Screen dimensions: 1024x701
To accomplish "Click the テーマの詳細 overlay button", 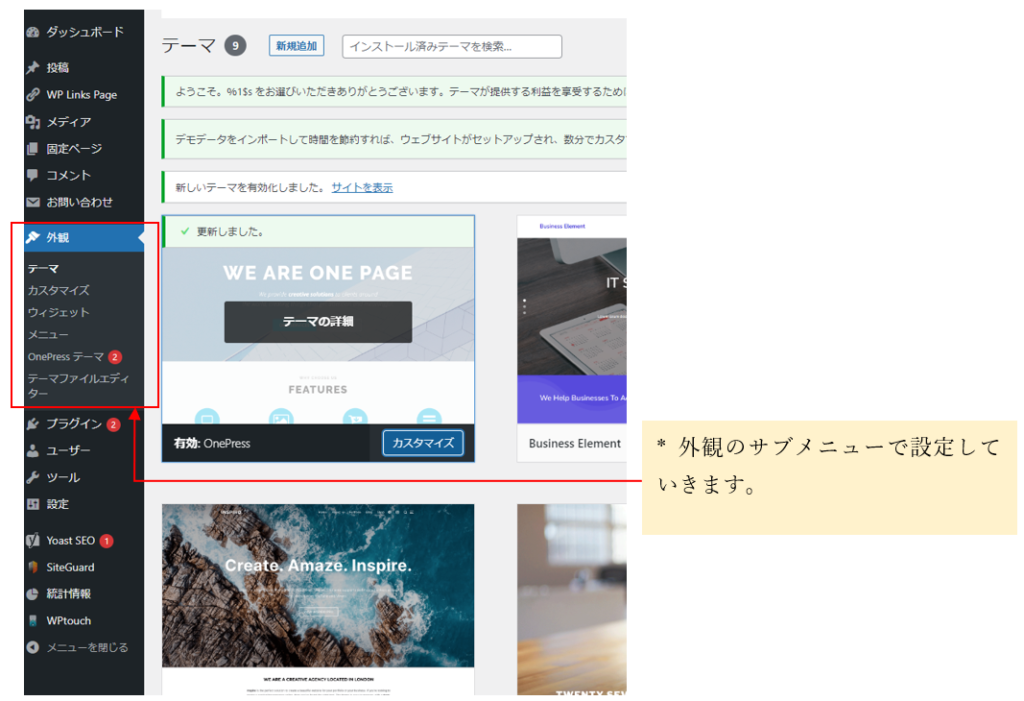I will pyautogui.click(x=317, y=322).
